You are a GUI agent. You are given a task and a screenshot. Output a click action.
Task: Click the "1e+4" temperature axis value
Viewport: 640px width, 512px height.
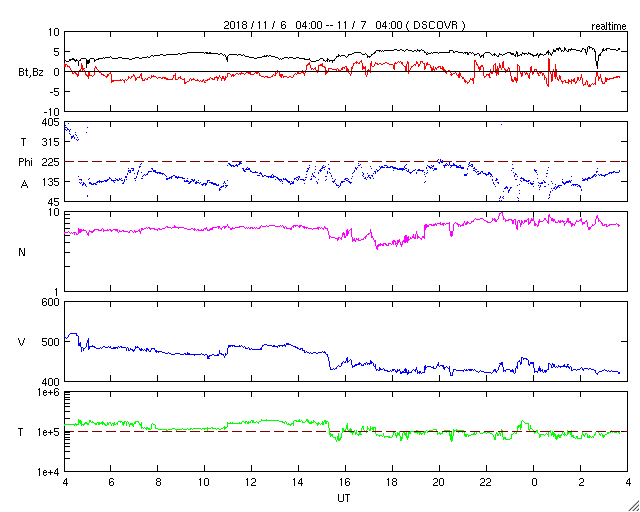point(49,472)
